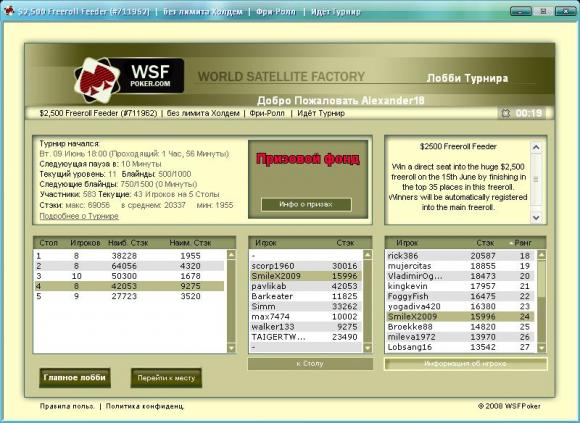
Task: Select yogadiva420 ranked 23
Action: point(461,307)
